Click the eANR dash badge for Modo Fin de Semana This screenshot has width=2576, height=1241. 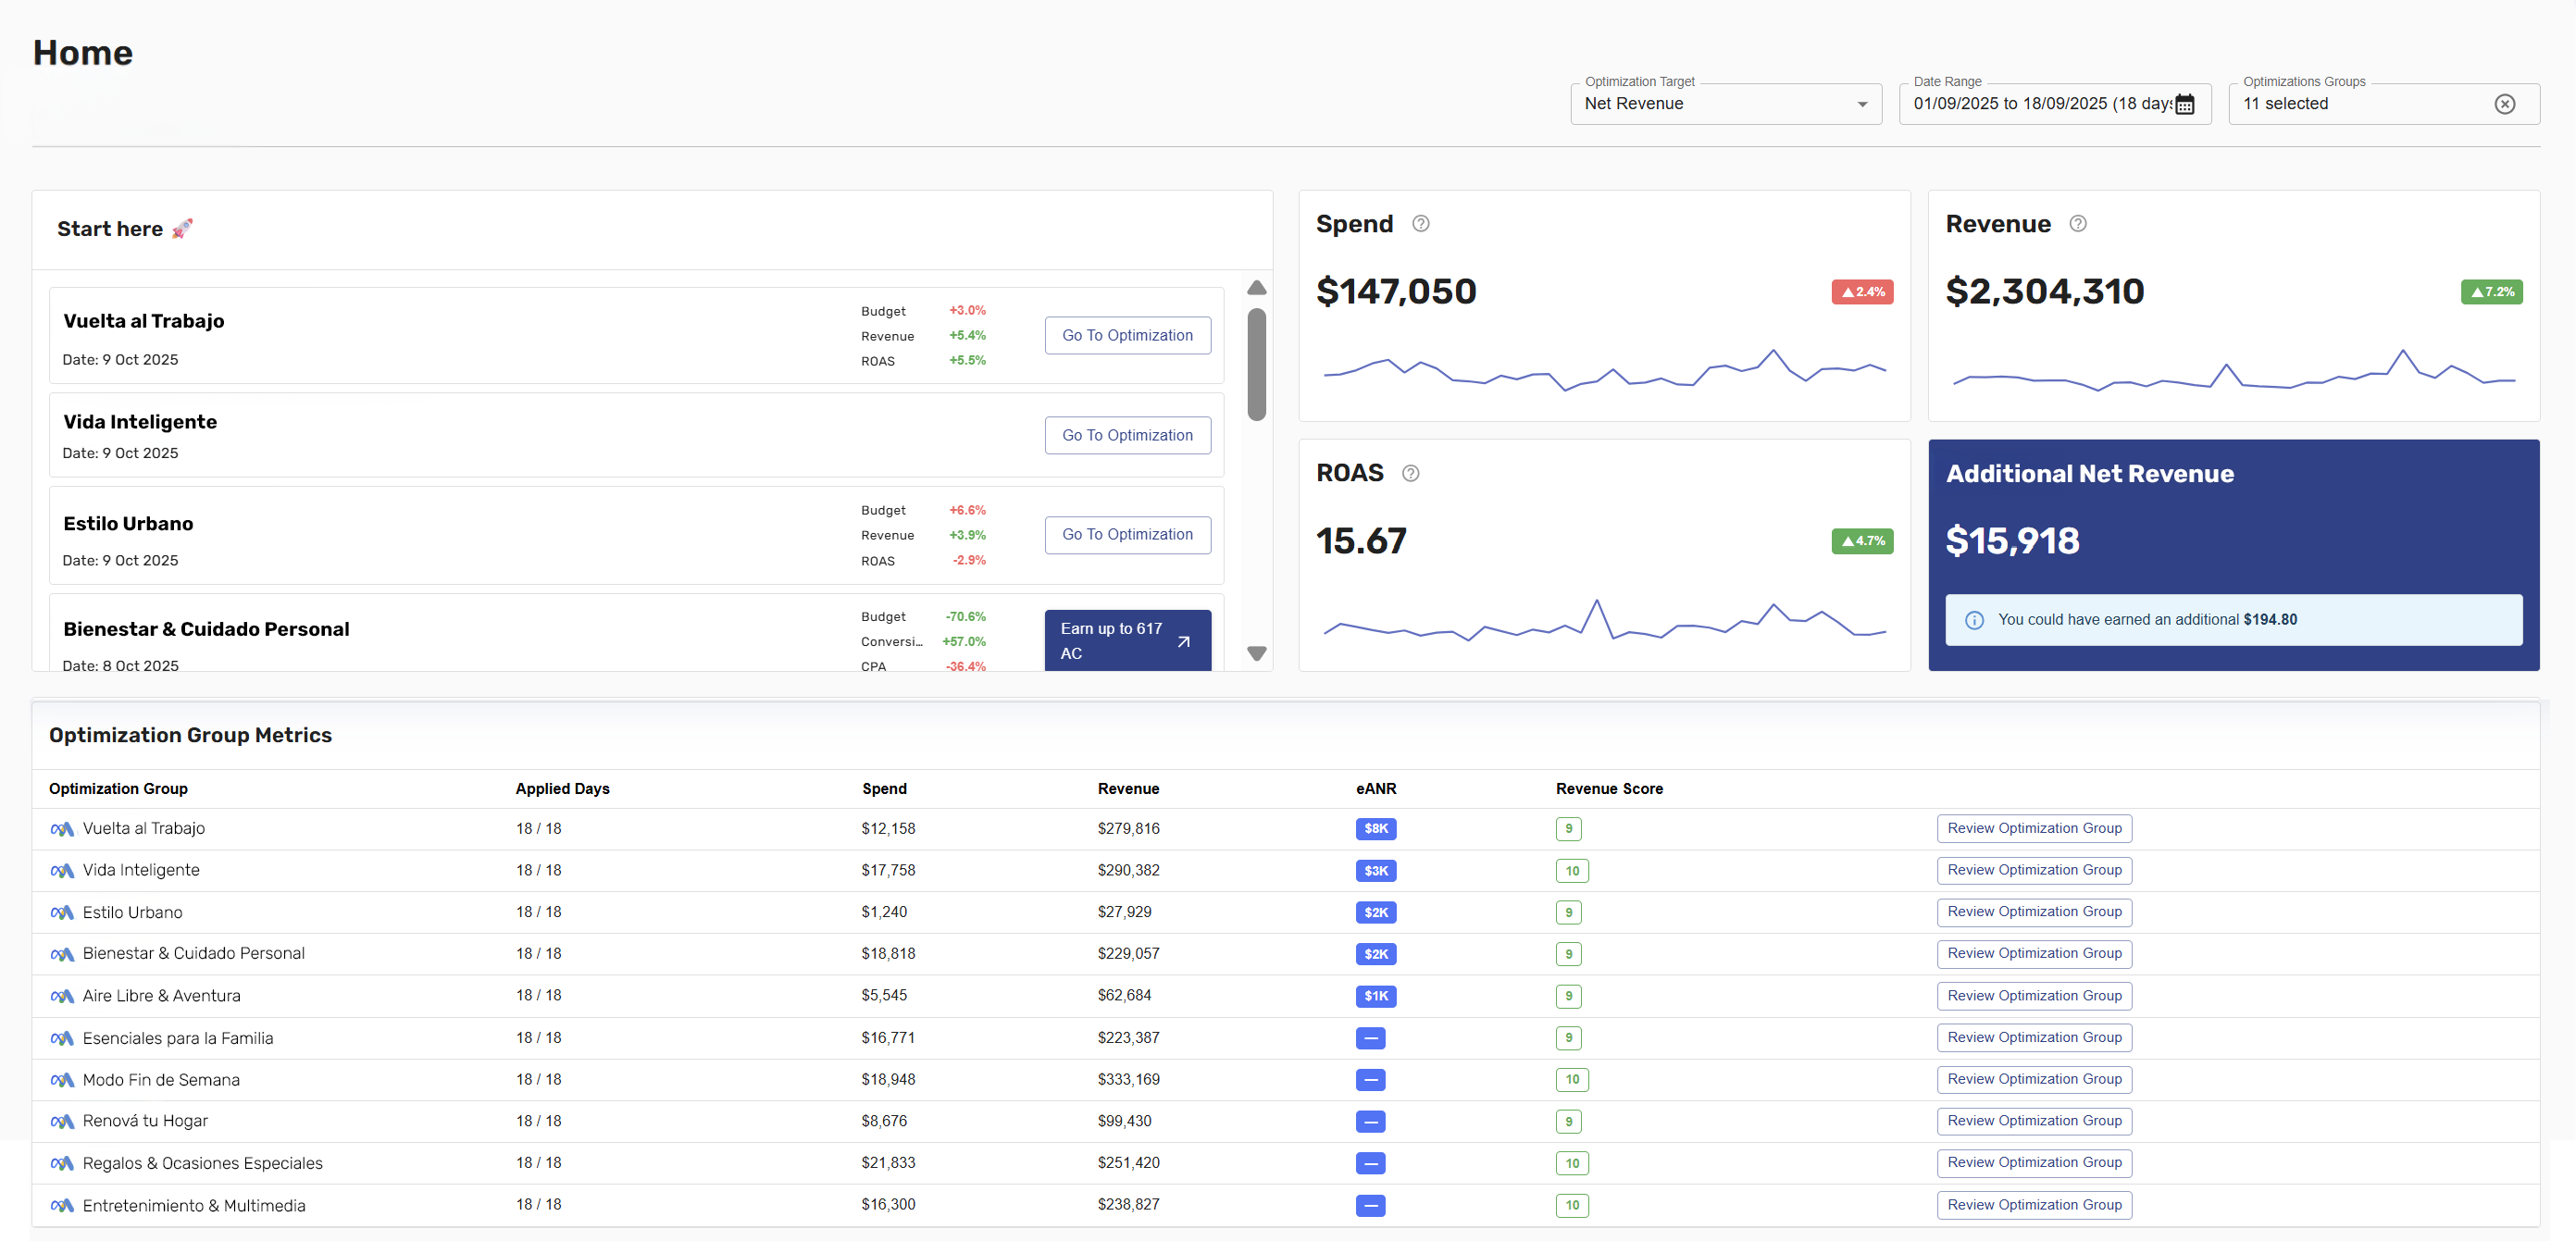1370,1080
